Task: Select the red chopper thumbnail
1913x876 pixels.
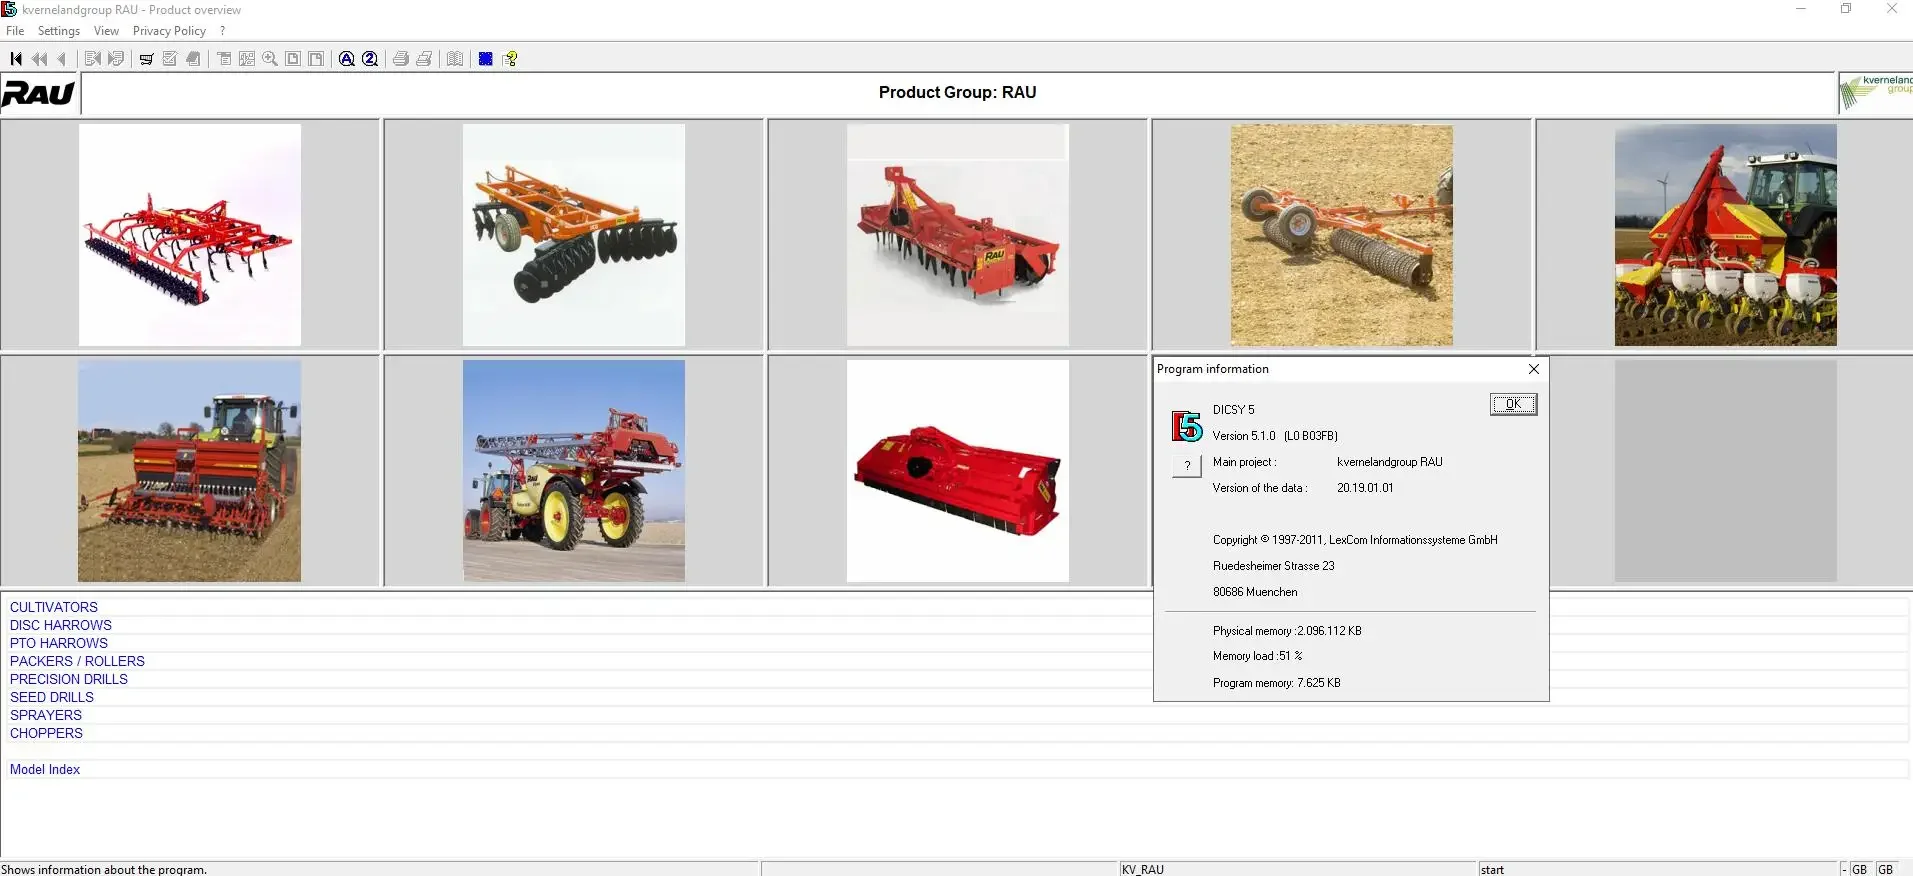Action: point(958,471)
